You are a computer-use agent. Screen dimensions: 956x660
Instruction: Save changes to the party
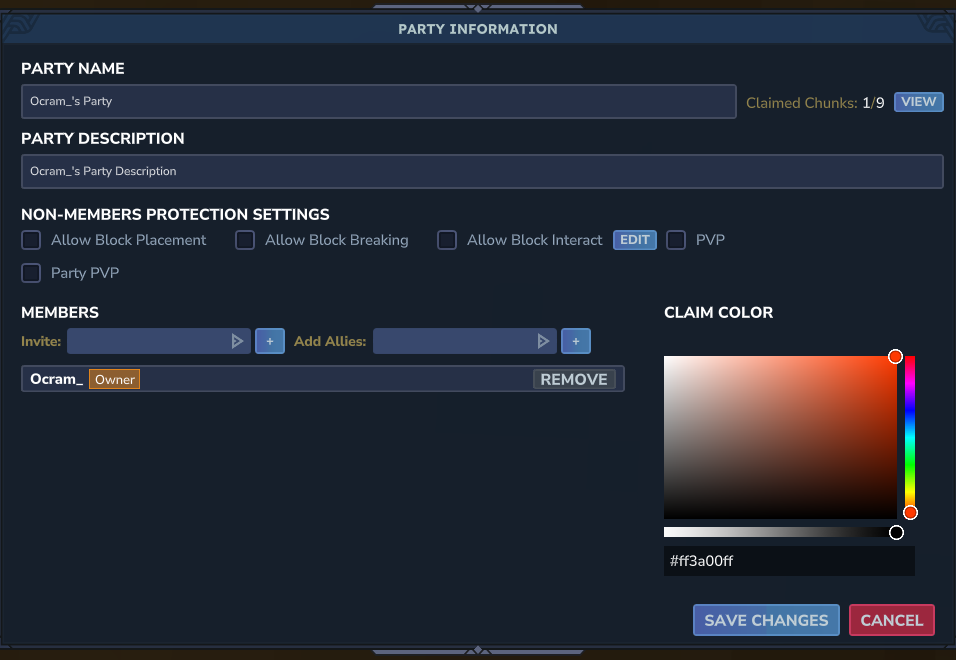pos(766,620)
